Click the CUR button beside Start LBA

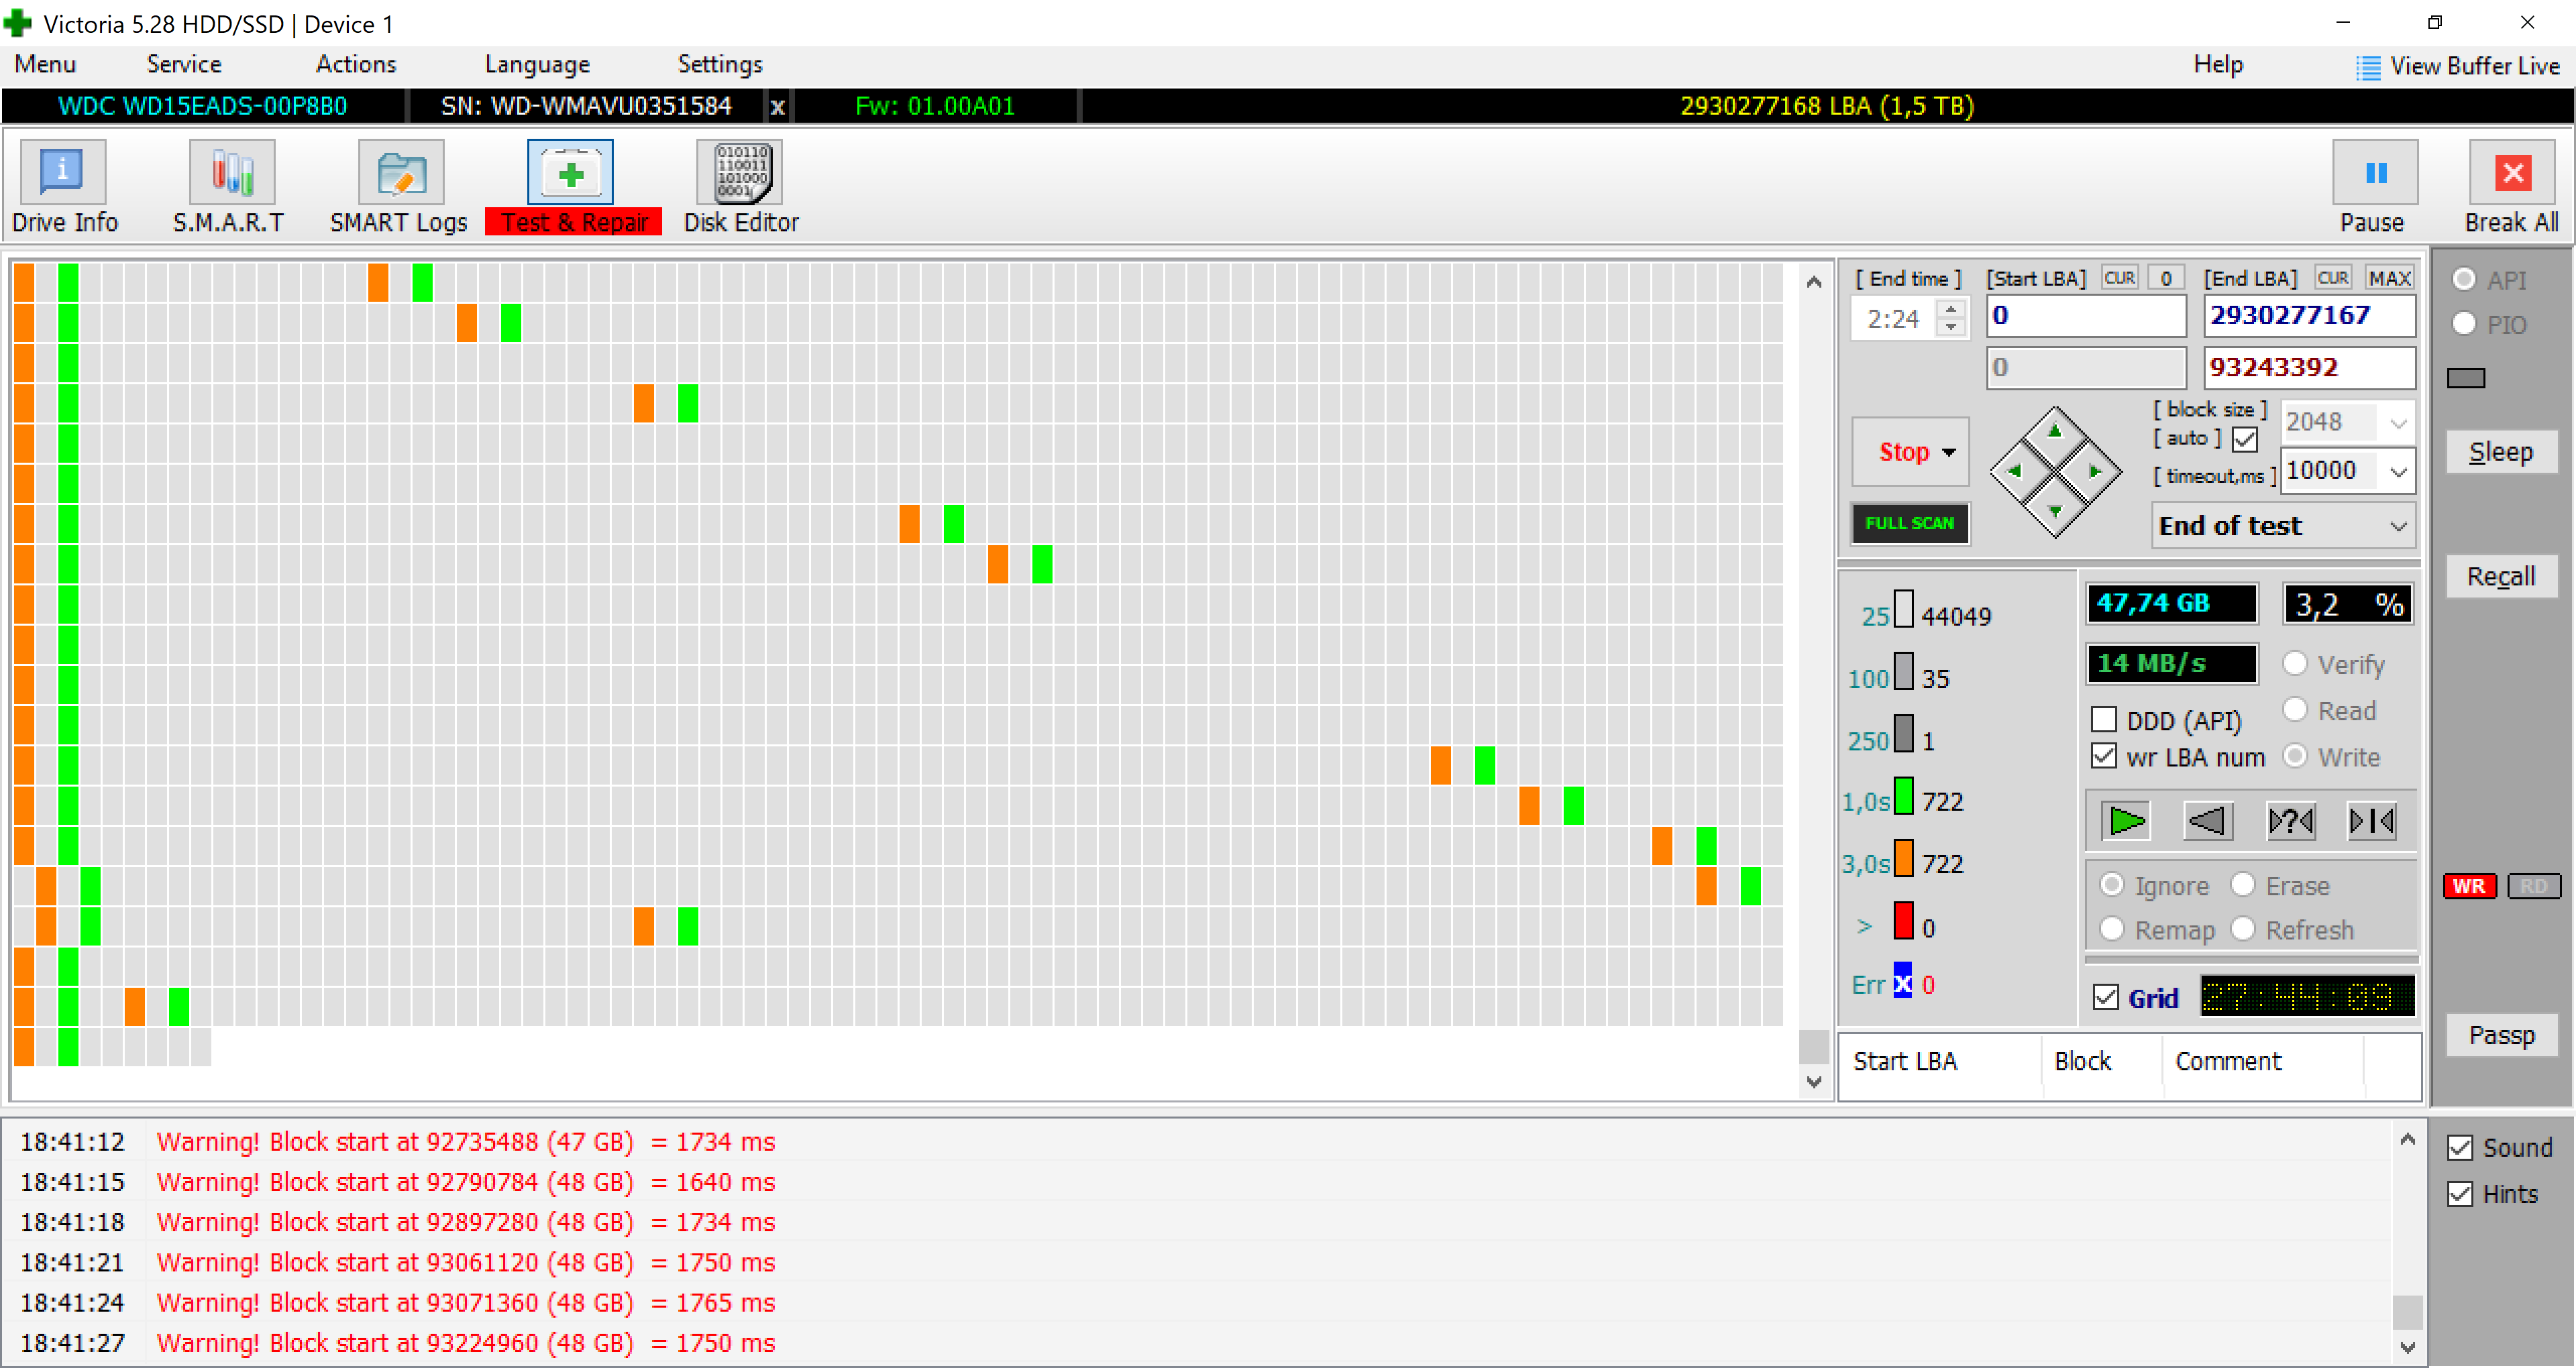coord(2120,278)
